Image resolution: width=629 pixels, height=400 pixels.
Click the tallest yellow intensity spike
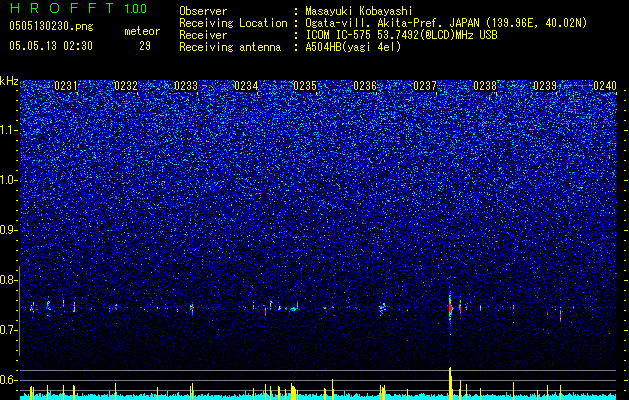[450, 383]
